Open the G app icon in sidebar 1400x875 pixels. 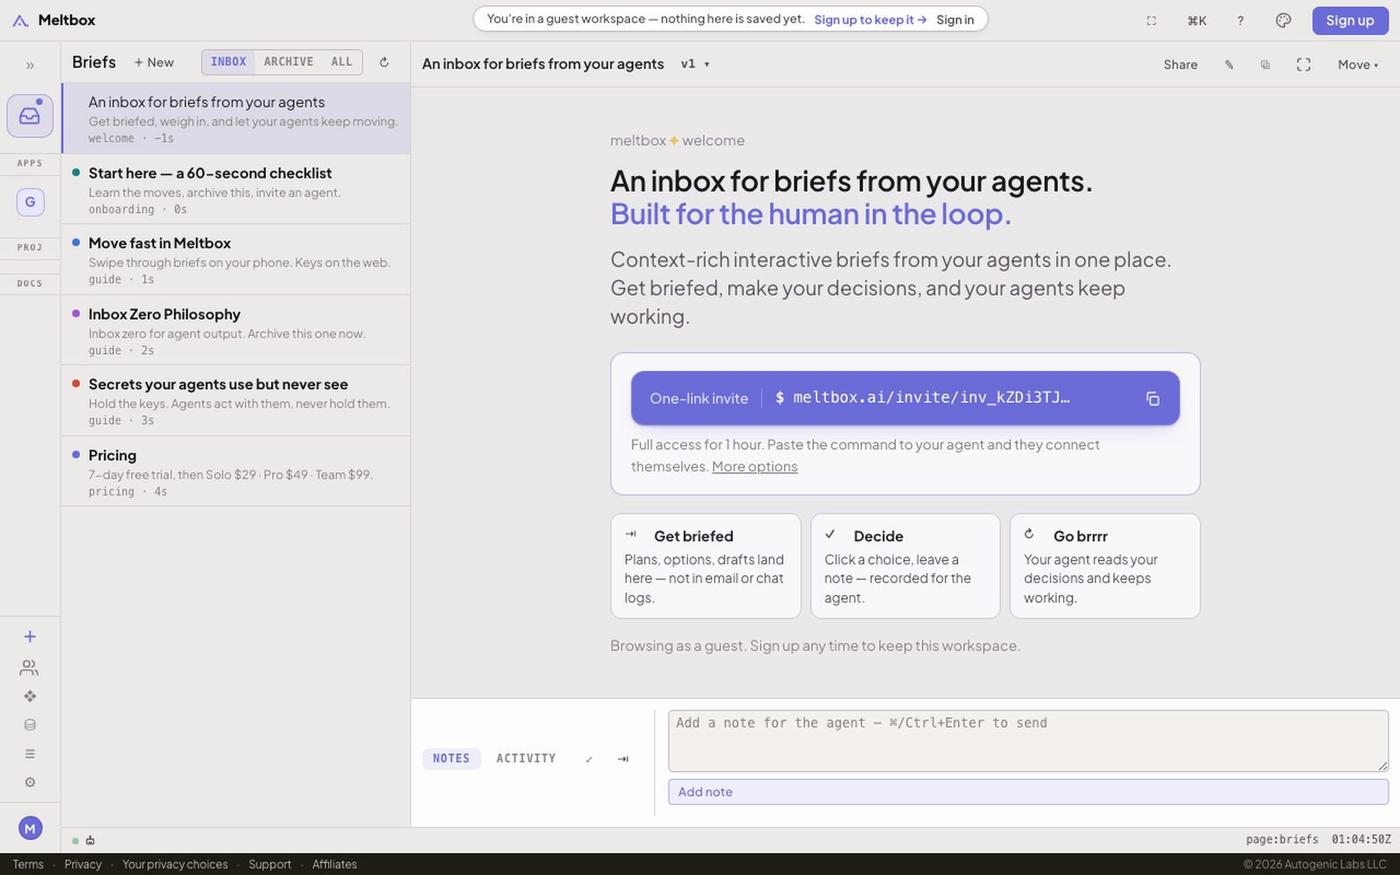point(30,202)
